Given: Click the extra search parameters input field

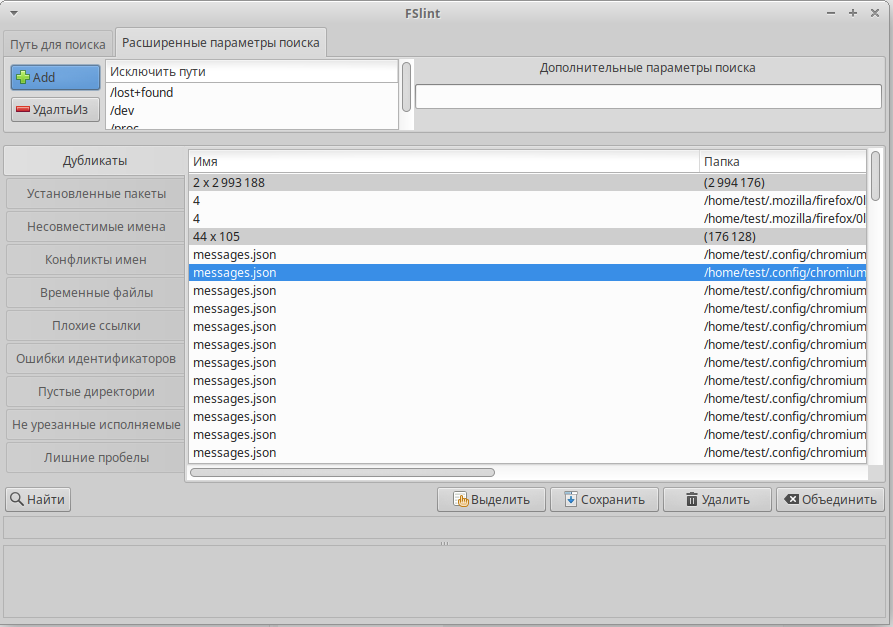Looking at the screenshot, I should point(648,97).
